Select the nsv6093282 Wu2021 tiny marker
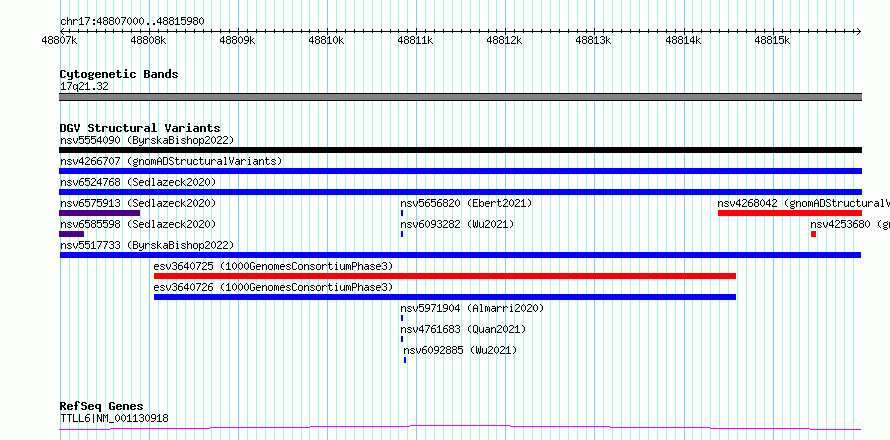The width and height of the screenshot is (890, 440). pos(402,234)
